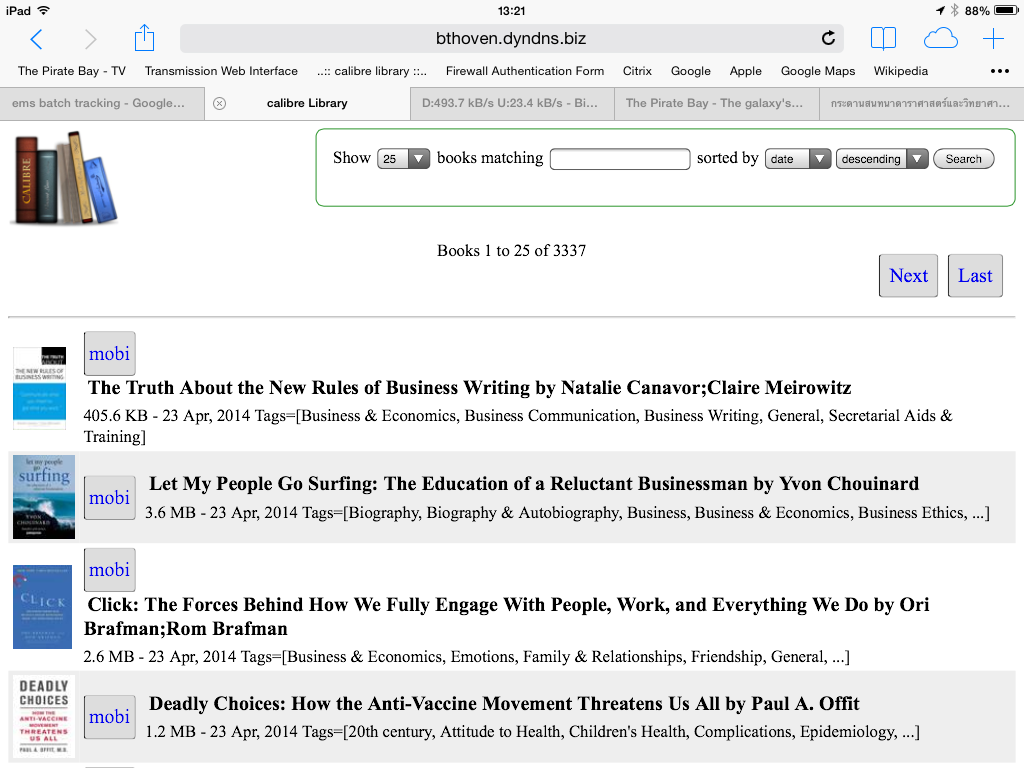Image resolution: width=1024 pixels, height=768 pixels.
Task: Tap the Safari forward arrow
Action: point(90,39)
